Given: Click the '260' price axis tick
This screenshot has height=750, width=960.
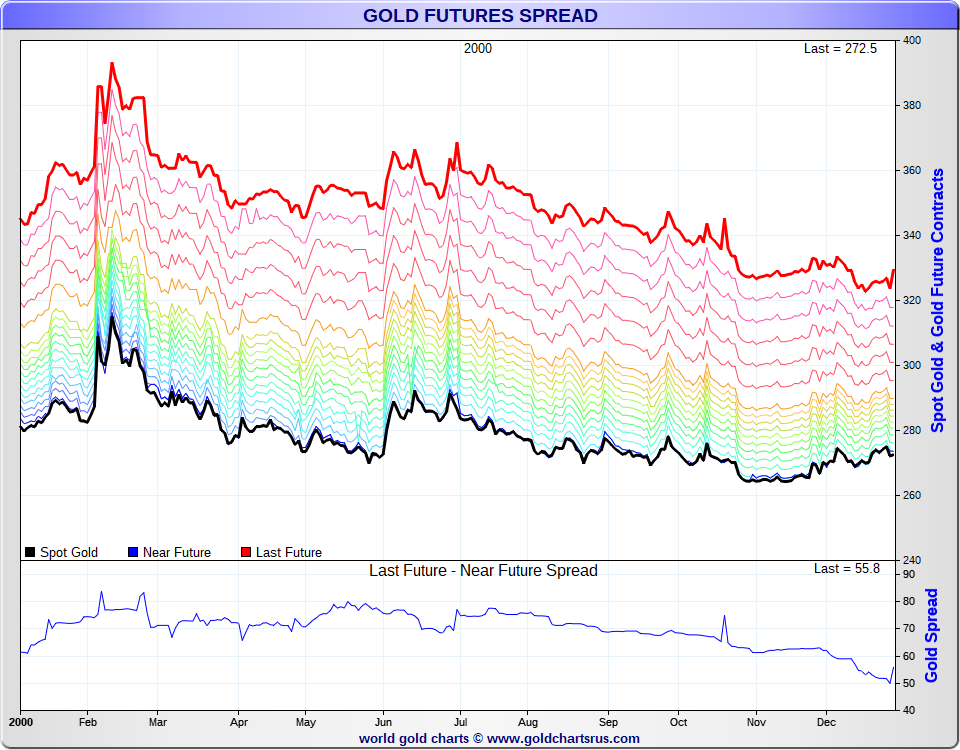Looking at the screenshot, I should [912, 495].
